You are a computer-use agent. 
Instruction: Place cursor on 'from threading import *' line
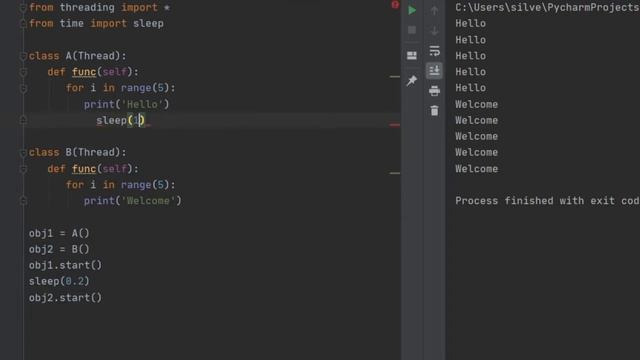100,7
